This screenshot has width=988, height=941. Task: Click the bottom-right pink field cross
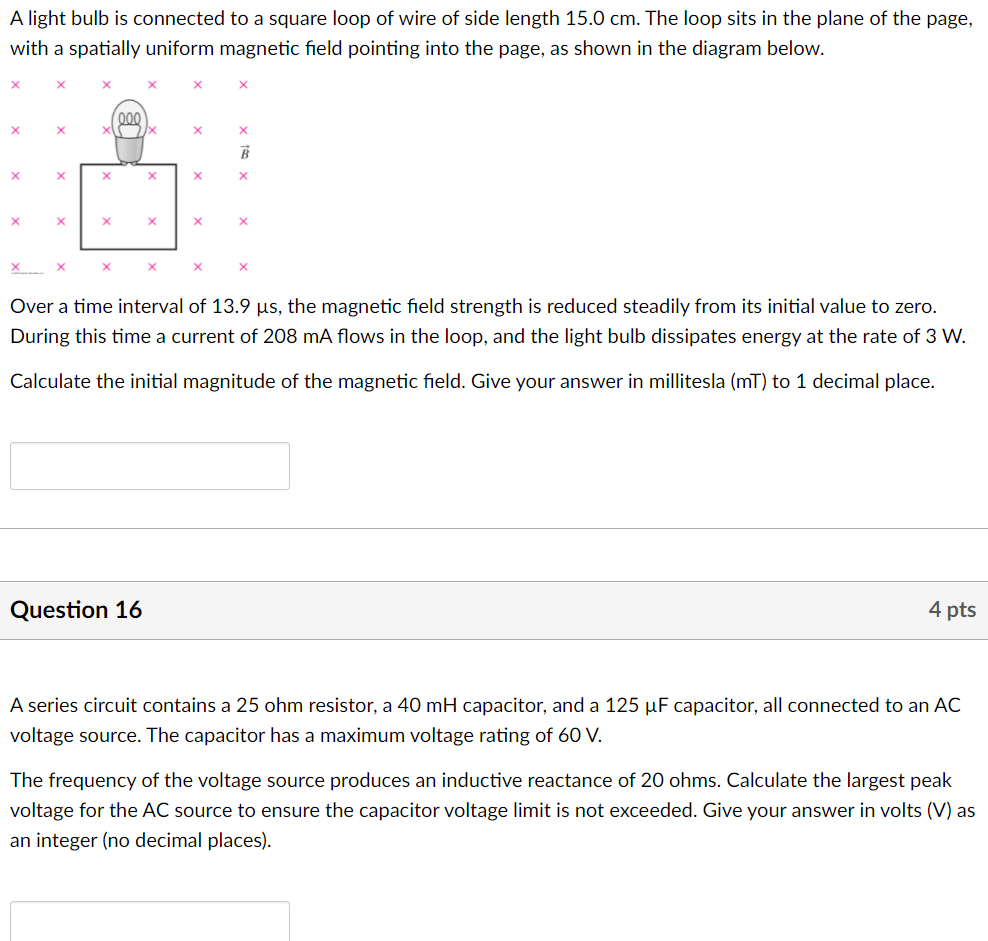(x=243, y=267)
